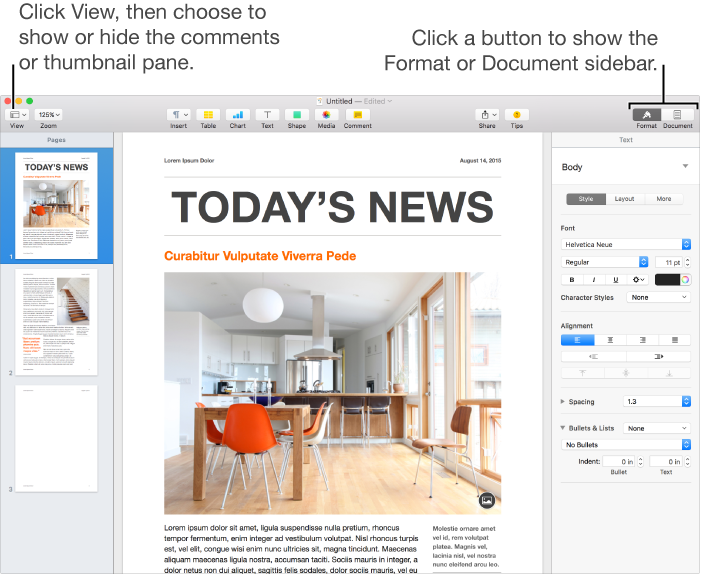This screenshot has width=702, height=576.
Task: Select page 3 blank thumbnail
Action: (x=56, y=439)
